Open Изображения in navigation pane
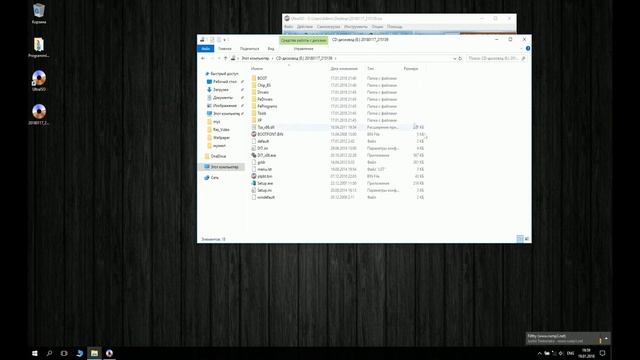The height and width of the screenshot is (360, 640). [x=224, y=106]
